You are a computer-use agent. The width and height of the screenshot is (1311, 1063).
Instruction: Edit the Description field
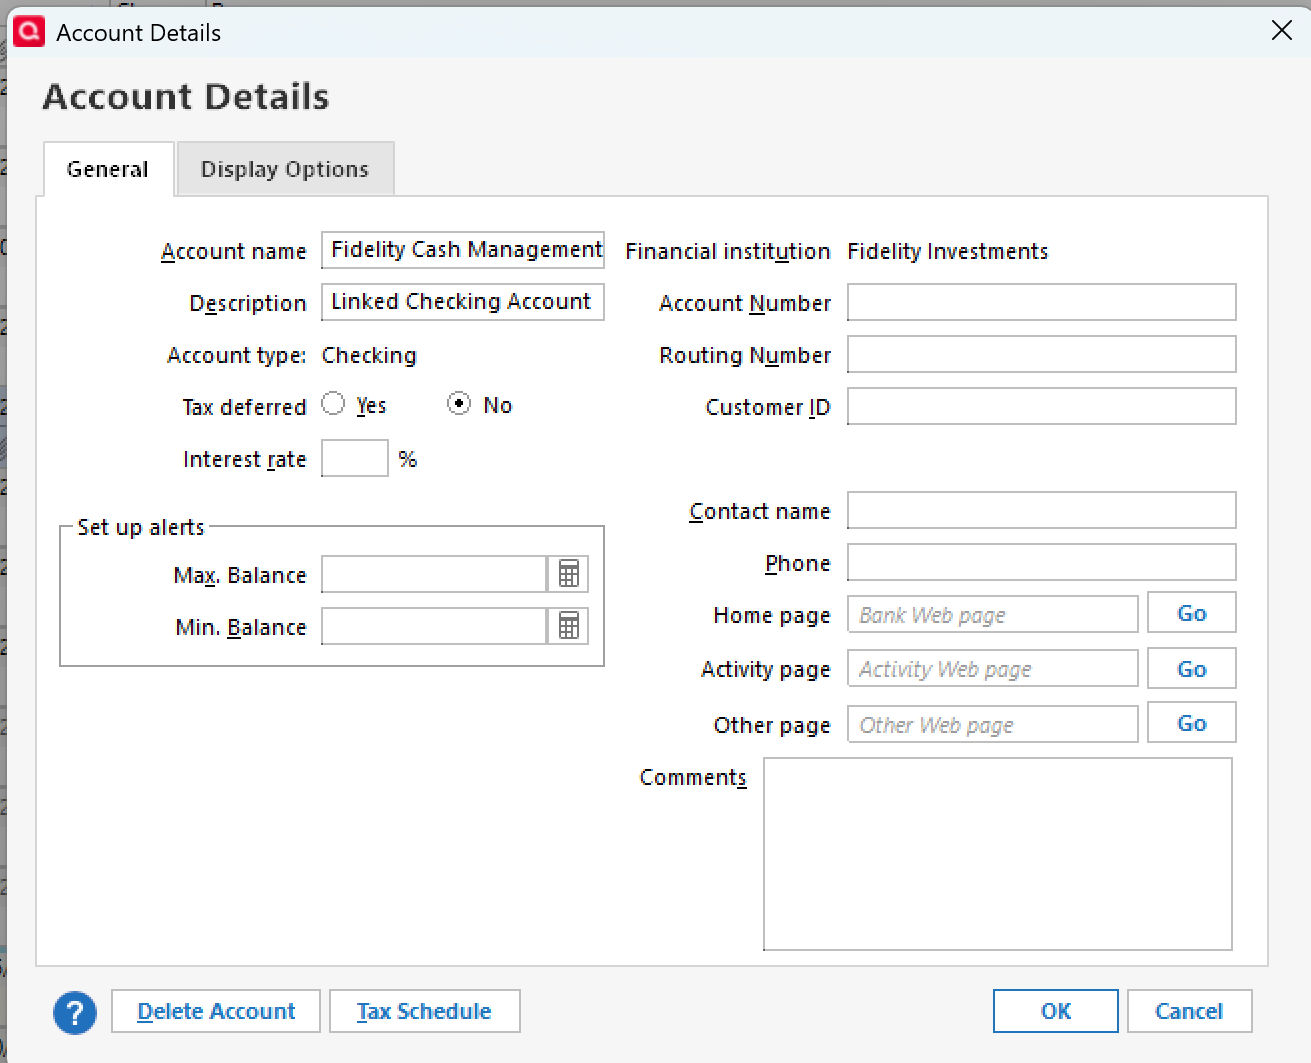pos(463,302)
